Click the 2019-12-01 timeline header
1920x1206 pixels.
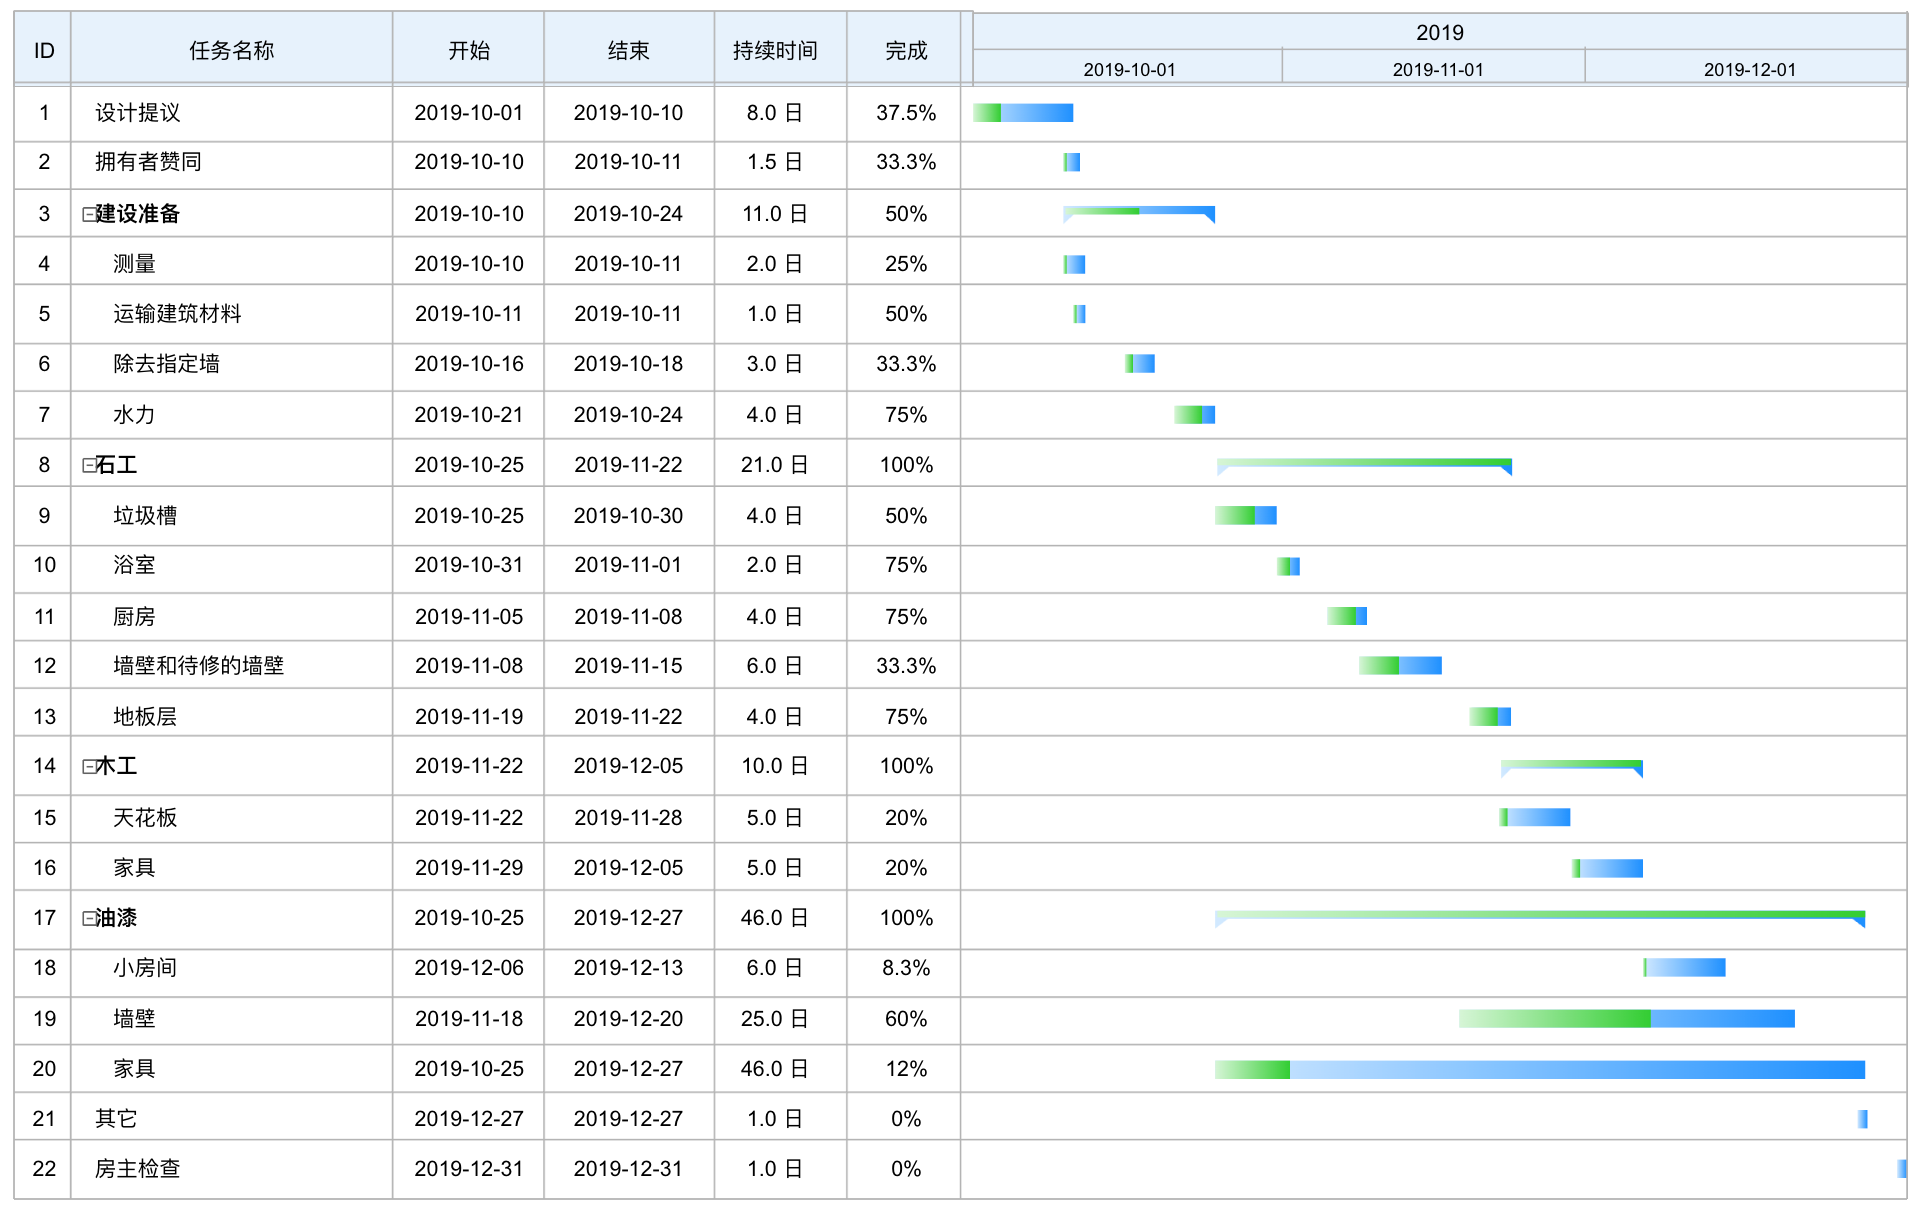pos(1749,69)
